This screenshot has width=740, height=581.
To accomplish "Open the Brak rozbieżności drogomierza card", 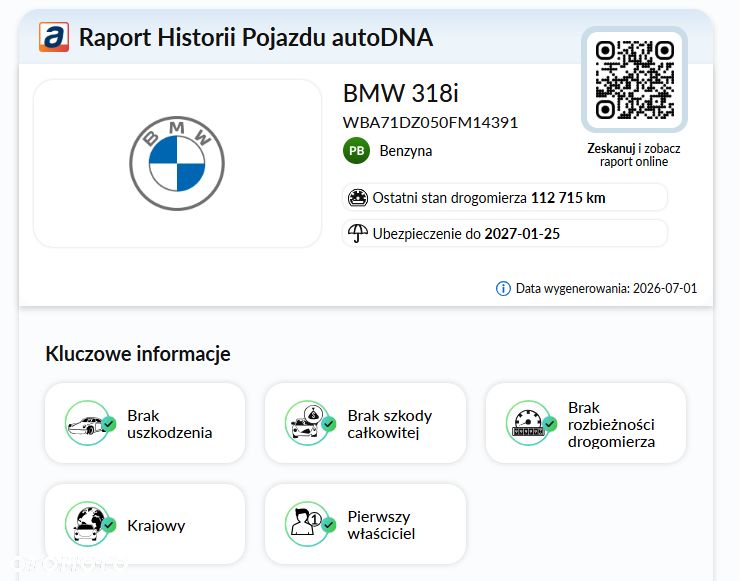I will coord(586,423).
